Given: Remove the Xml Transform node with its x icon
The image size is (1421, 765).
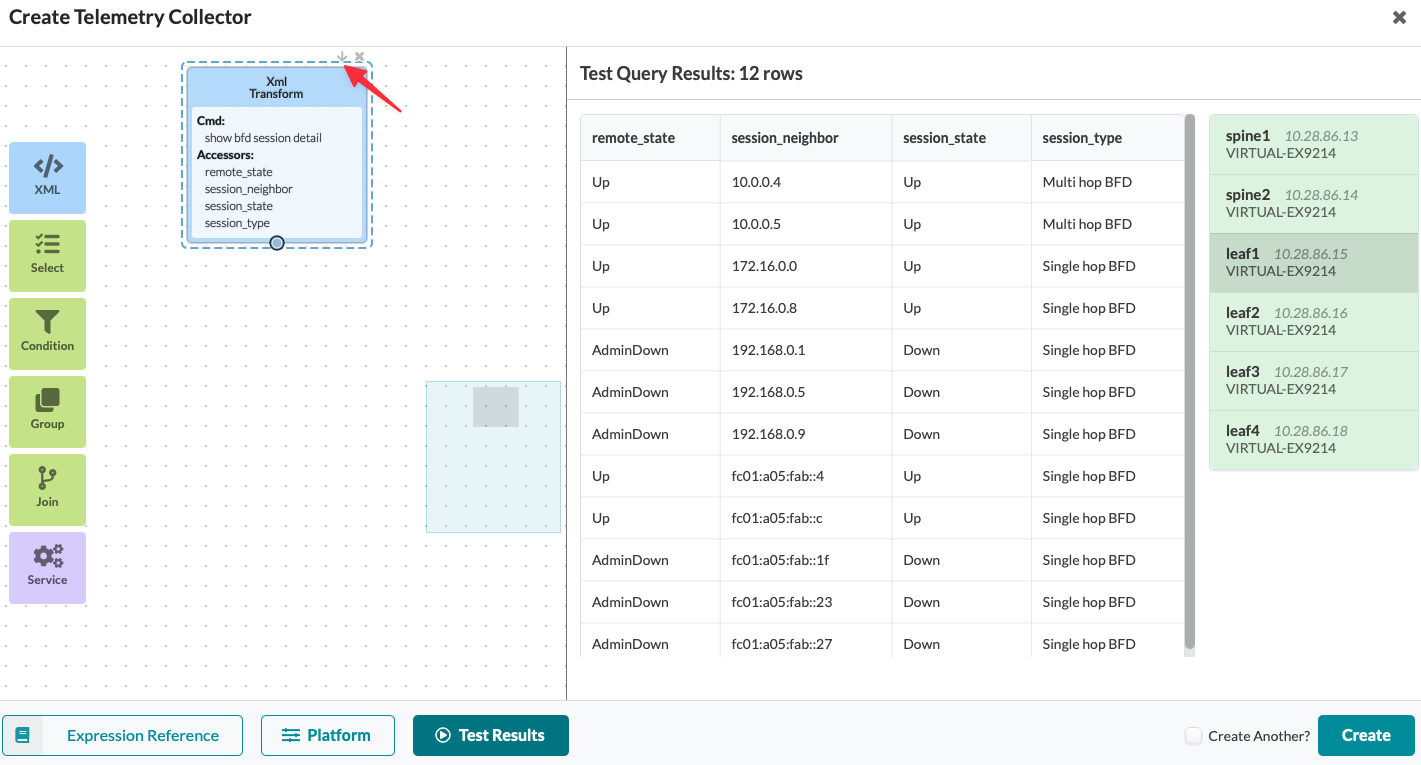Looking at the screenshot, I should (359, 57).
